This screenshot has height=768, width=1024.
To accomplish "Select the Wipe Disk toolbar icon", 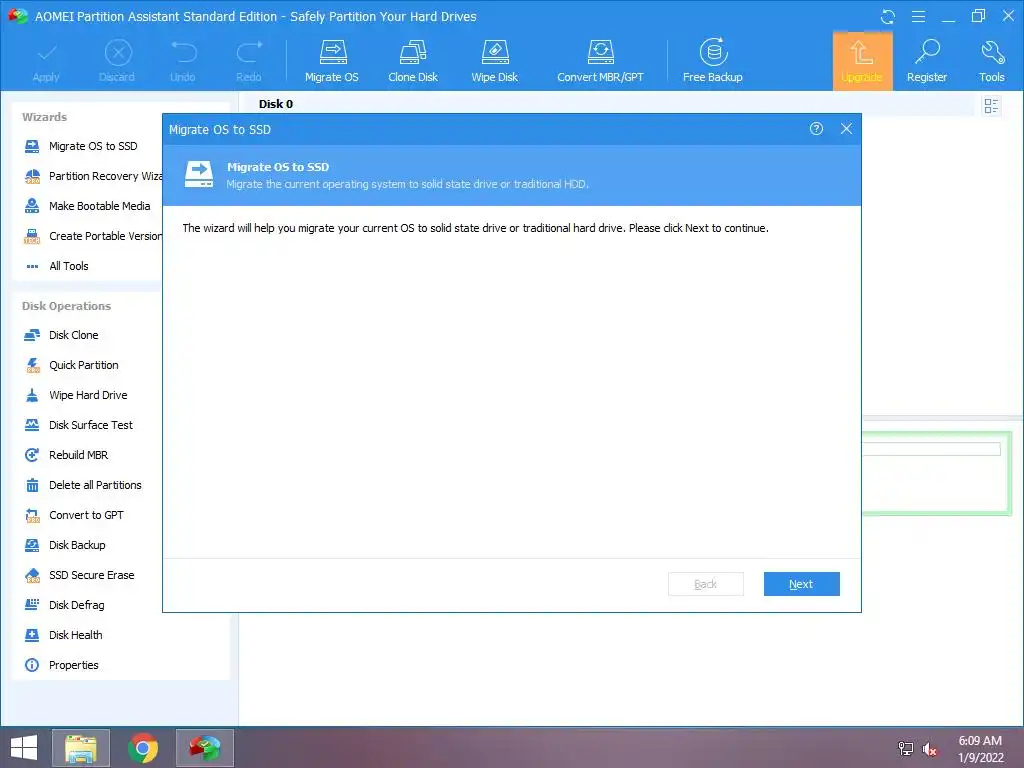I will click(494, 61).
